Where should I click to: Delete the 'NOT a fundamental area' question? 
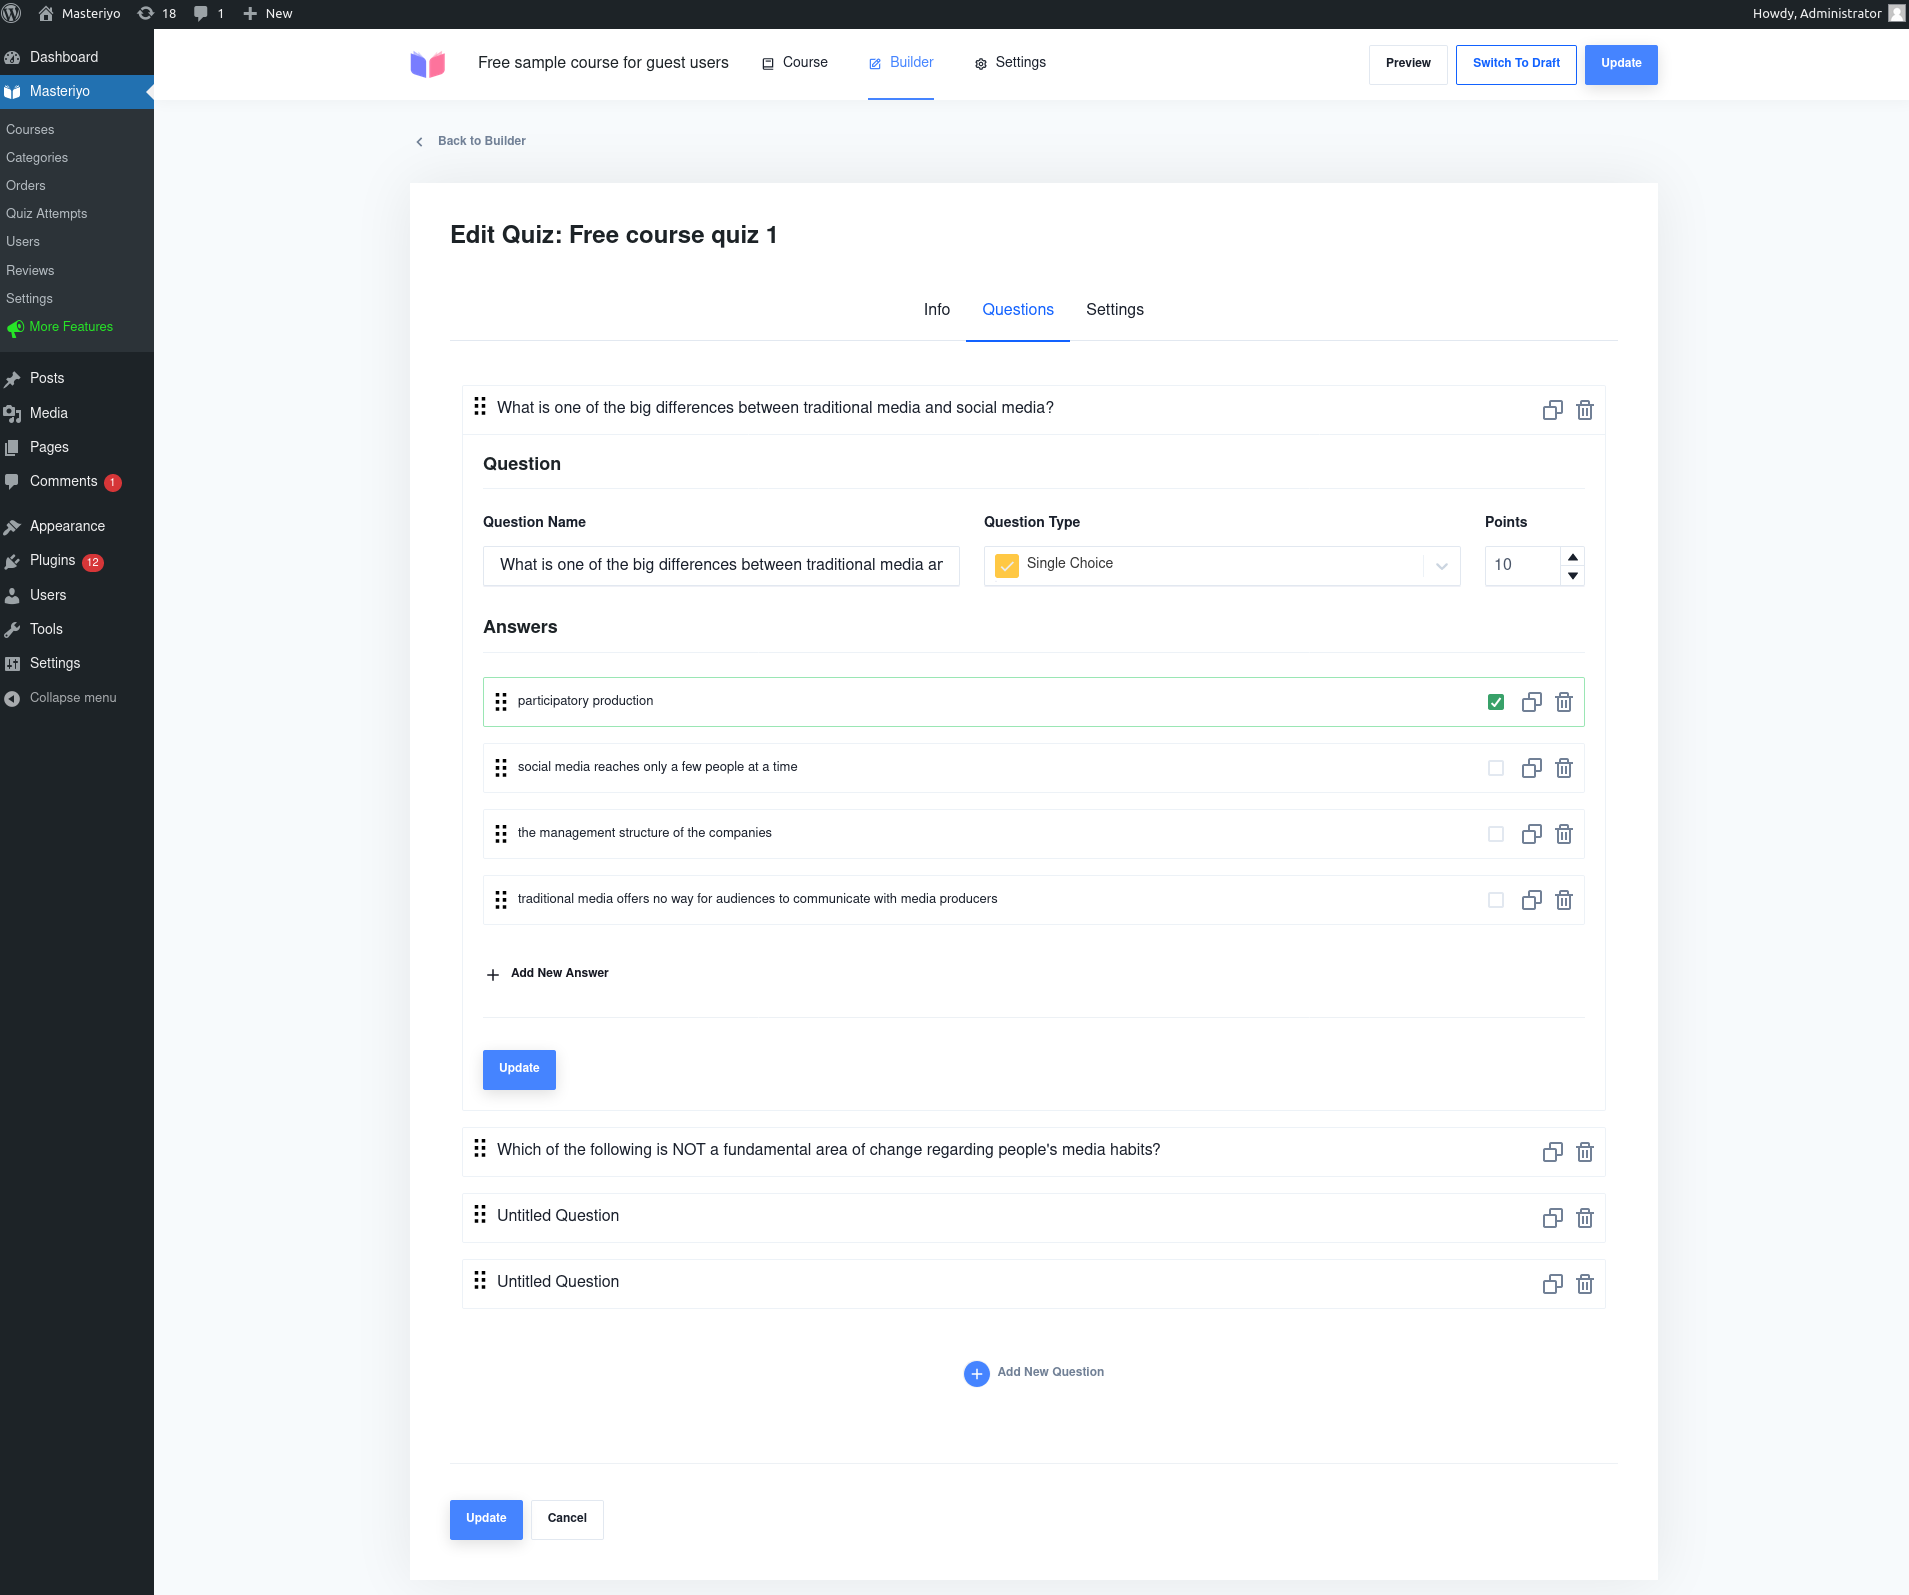coord(1585,1152)
